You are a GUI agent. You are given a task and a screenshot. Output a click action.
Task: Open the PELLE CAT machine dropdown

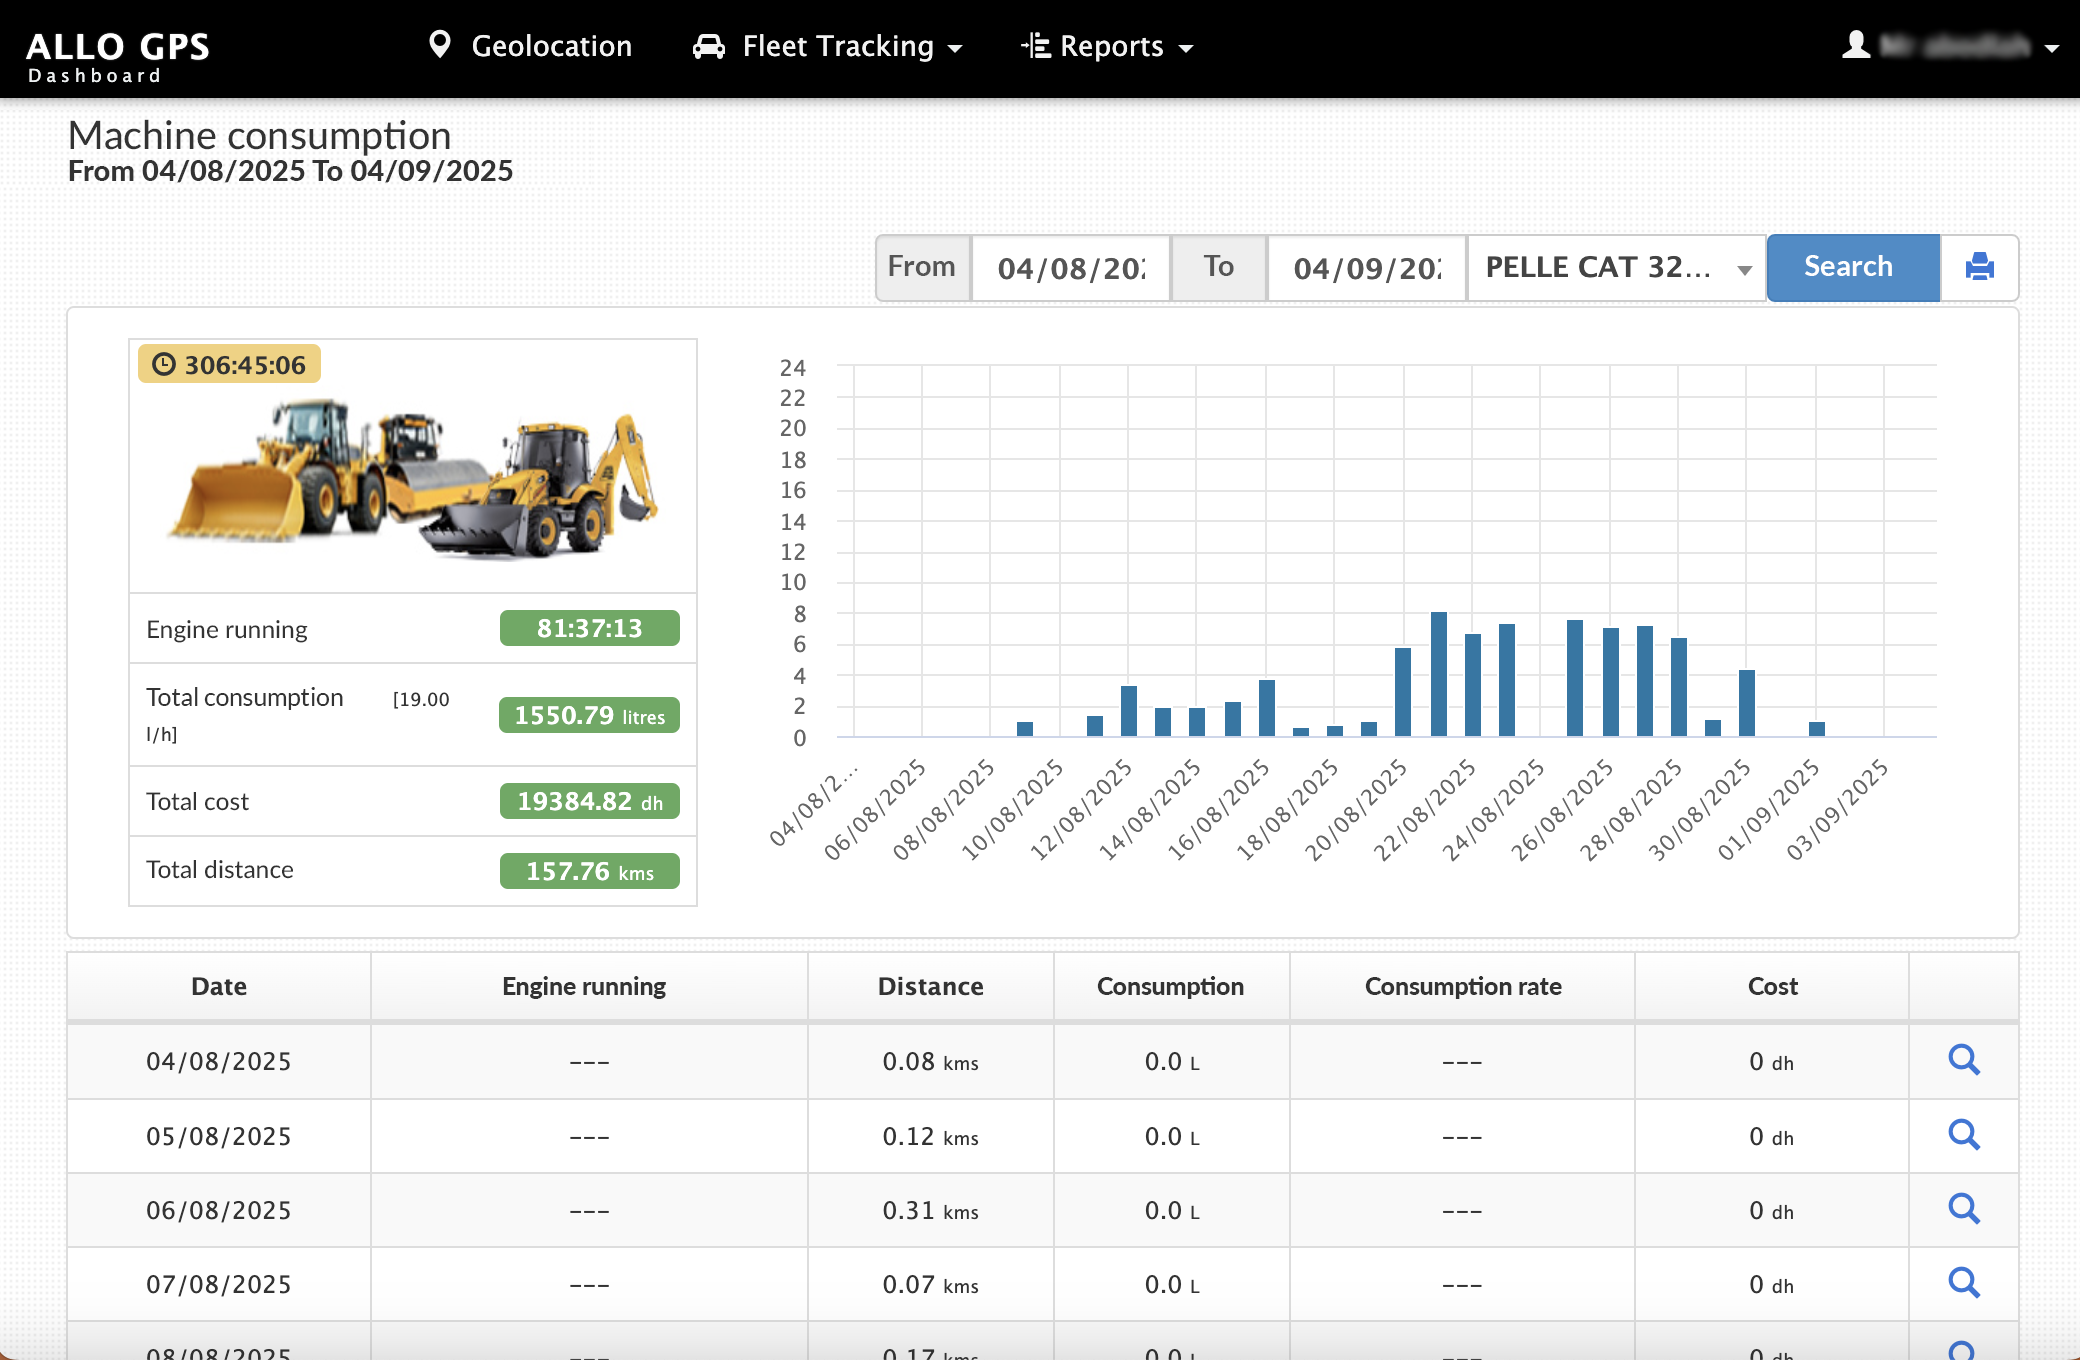(1615, 267)
